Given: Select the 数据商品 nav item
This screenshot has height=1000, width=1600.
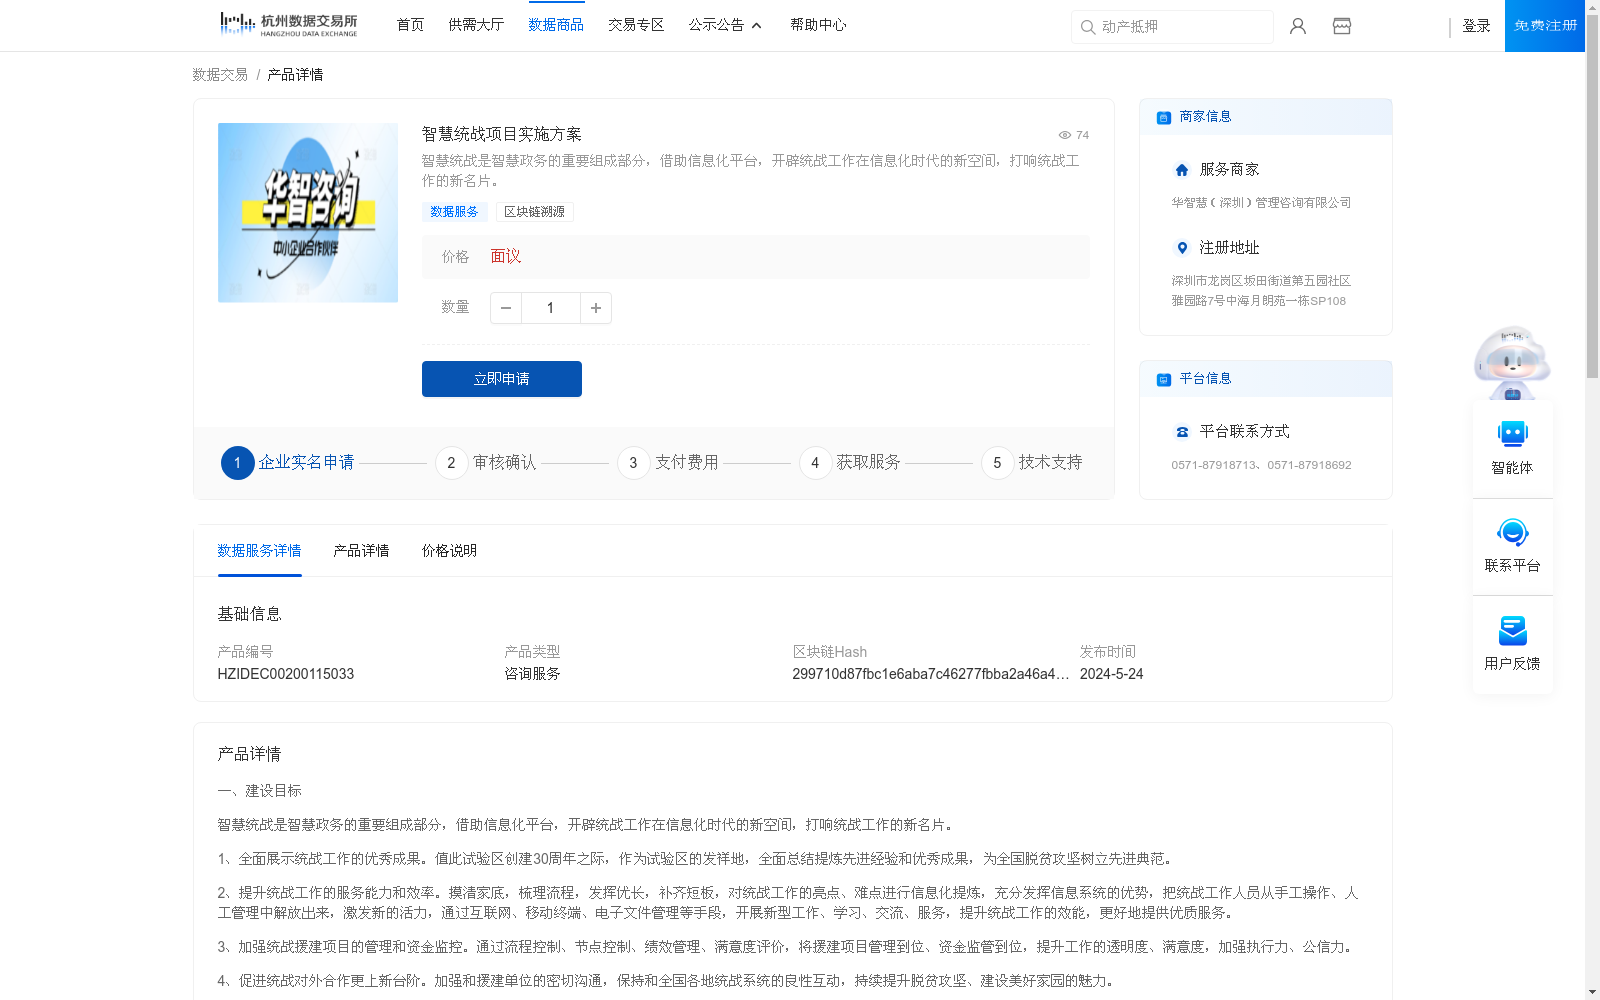Looking at the screenshot, I should pos(556,25).
